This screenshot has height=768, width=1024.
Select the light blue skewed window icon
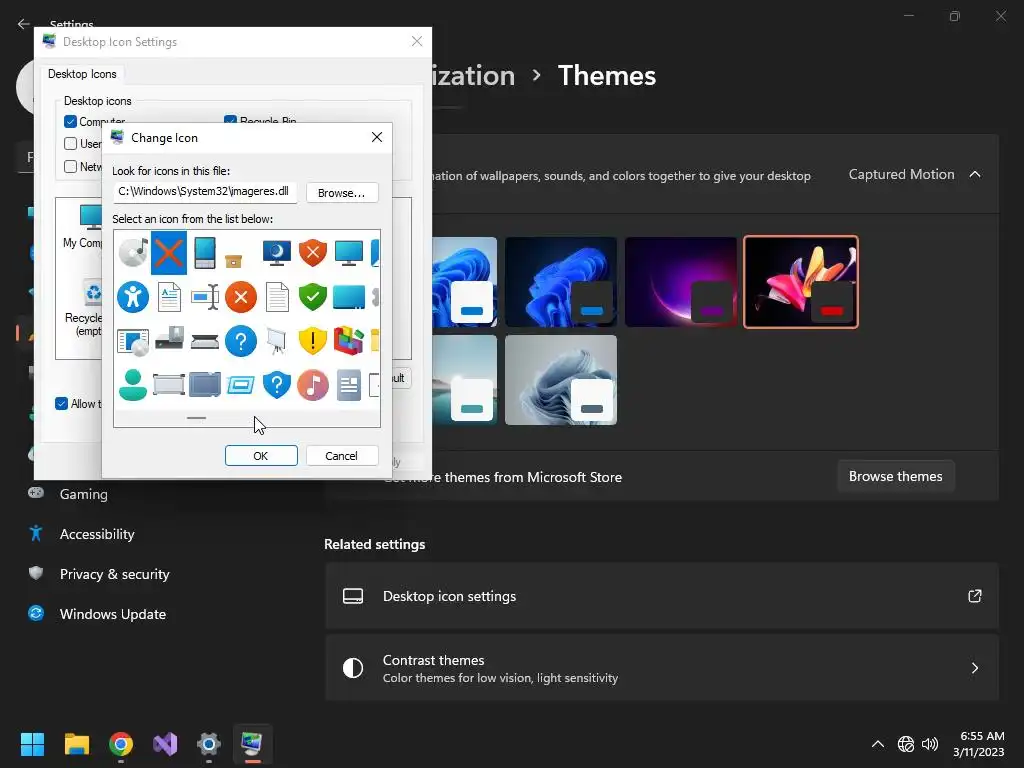[240, 385]
